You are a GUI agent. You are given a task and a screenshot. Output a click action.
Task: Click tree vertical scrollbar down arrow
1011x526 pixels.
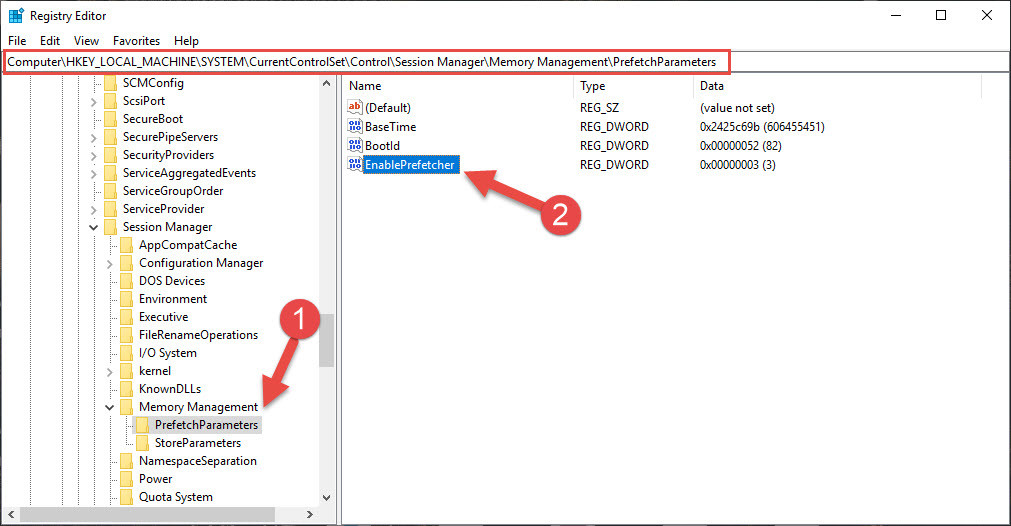tap(326, 498)
